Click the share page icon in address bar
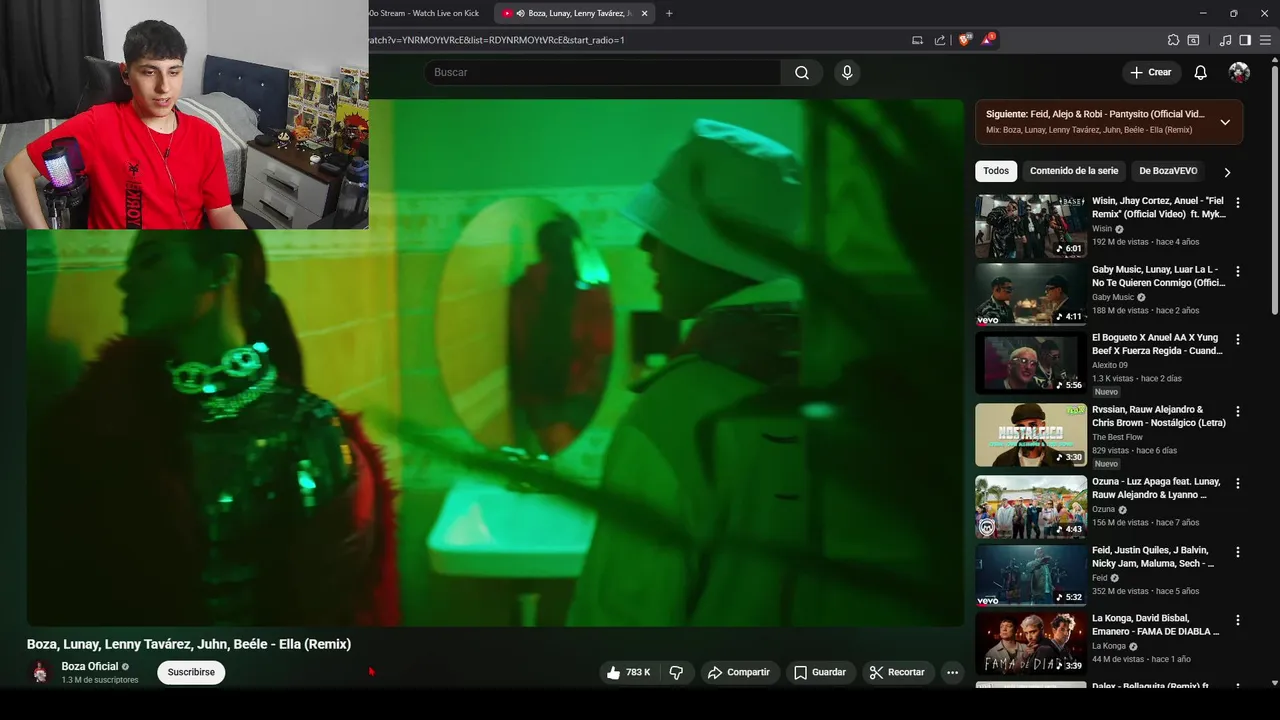The height and width of the screenshot is (720, 1280). (x=940, y=40)
